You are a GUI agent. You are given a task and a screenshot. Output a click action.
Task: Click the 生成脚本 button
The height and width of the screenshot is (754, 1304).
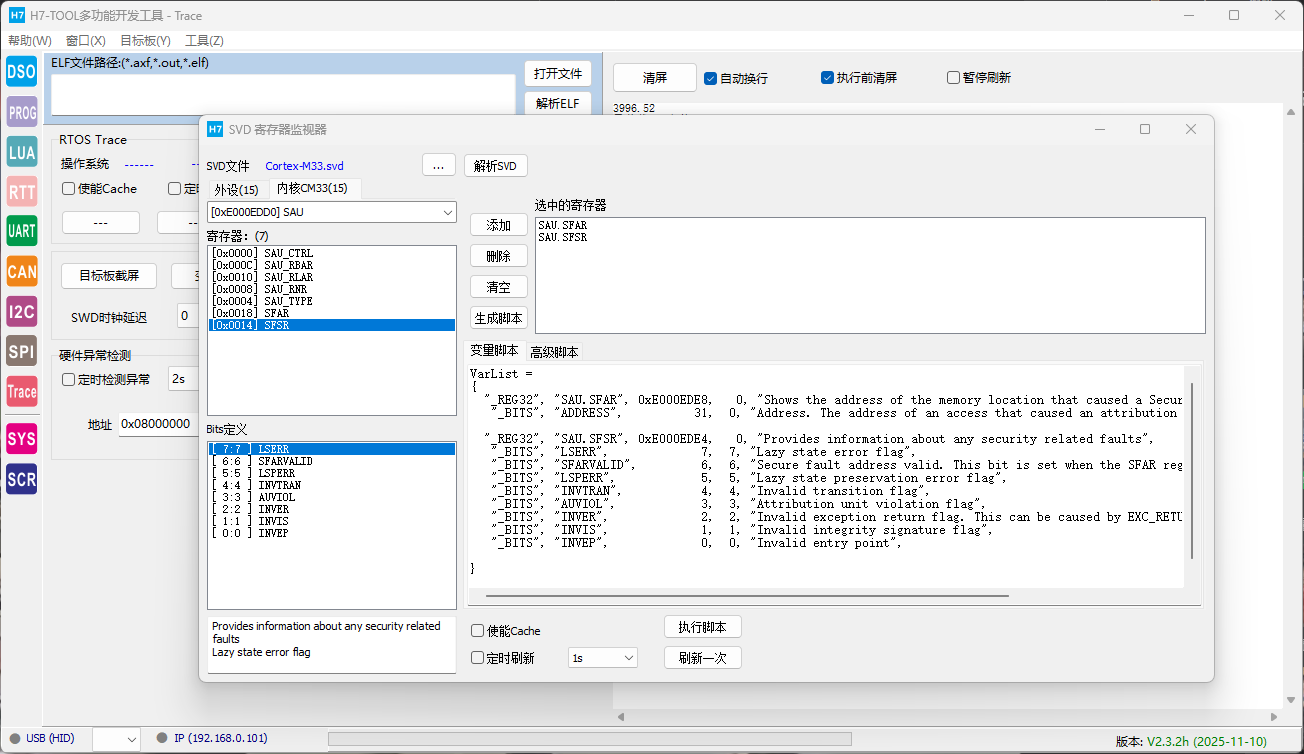tap(498, 318)
